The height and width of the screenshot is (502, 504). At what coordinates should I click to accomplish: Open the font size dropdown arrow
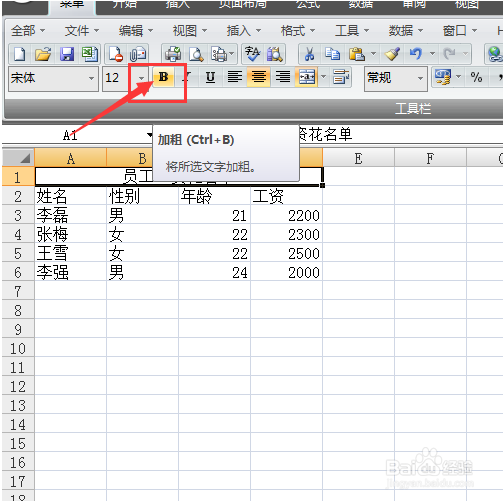click(x=141, y=78)
